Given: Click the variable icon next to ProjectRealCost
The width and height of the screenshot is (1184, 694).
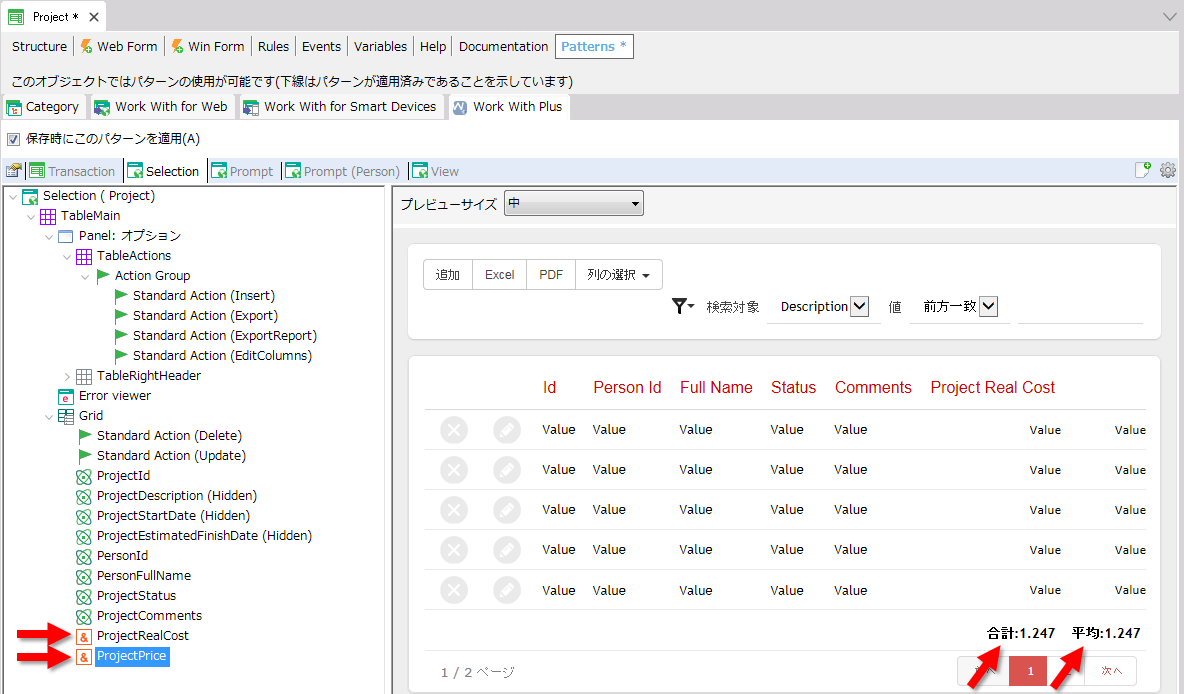Looking at the screenshot, I should click(84, 637).
